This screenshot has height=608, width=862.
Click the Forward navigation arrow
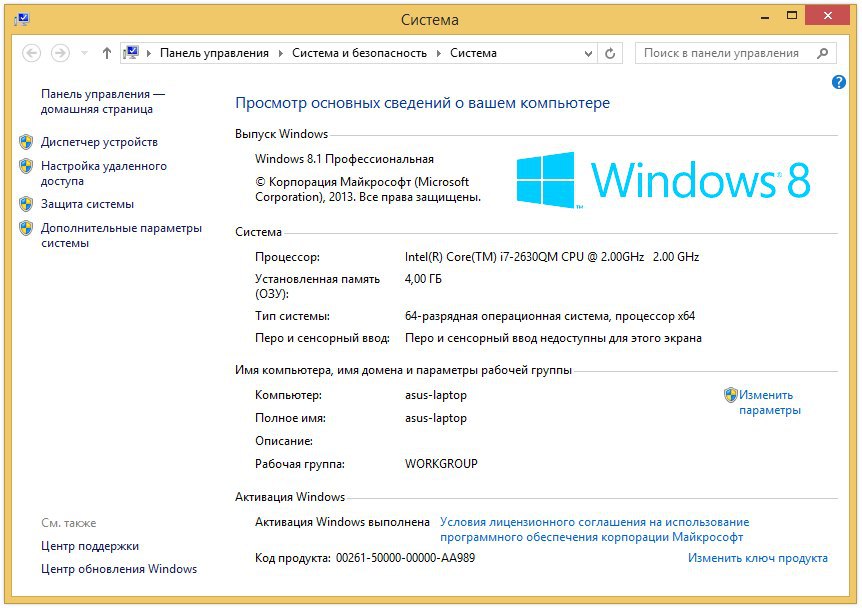tap(60, 53)
